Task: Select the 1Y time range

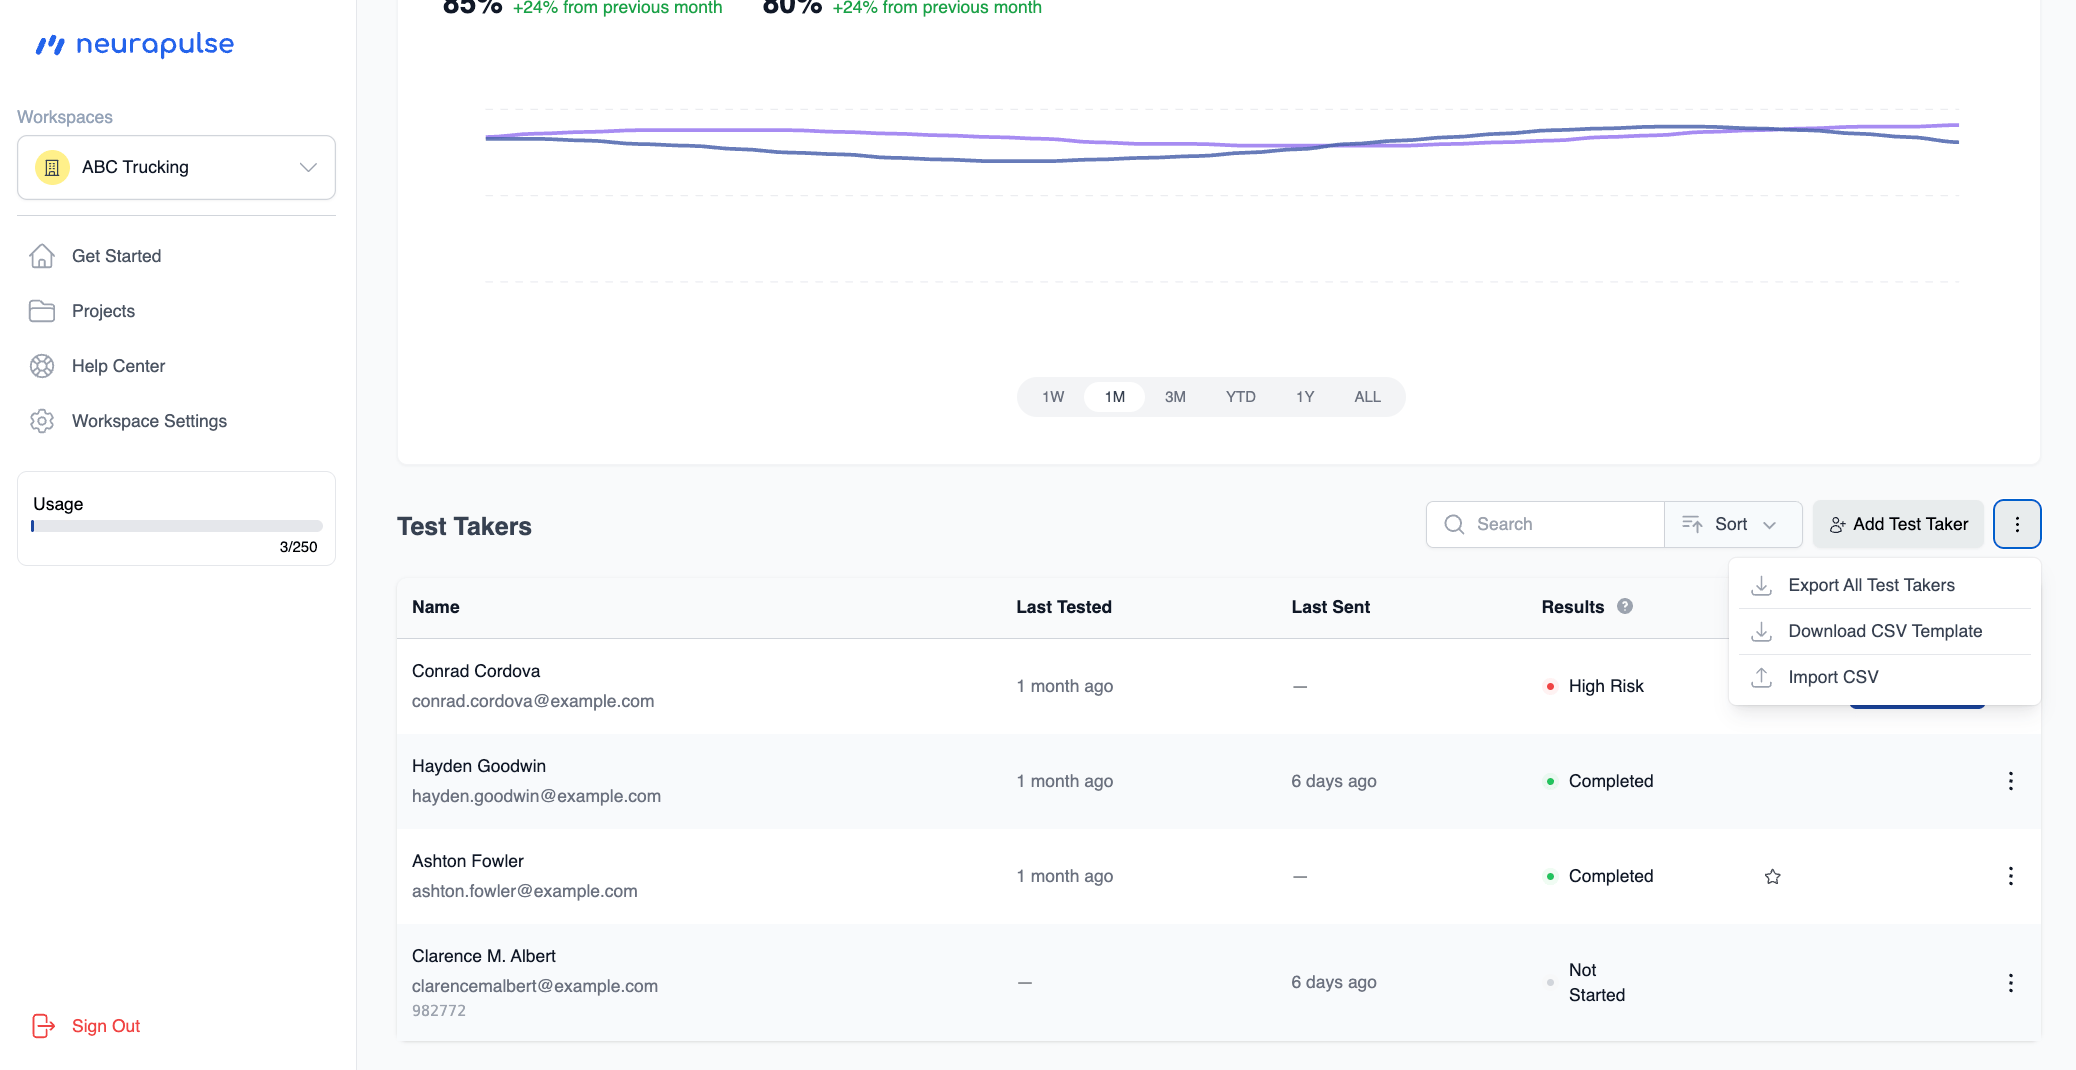Action: [1305, 397]
